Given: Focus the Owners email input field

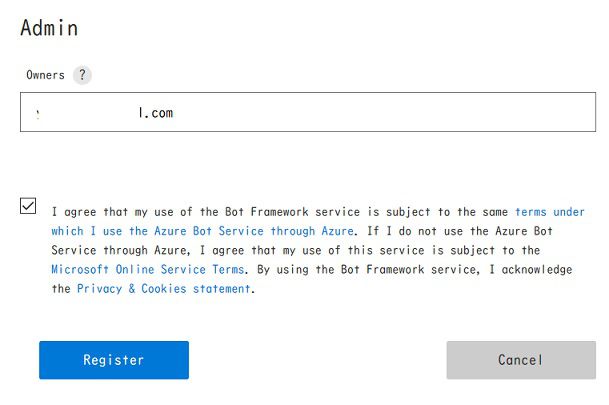Looking at the screenshot, I should coord(300,113).
